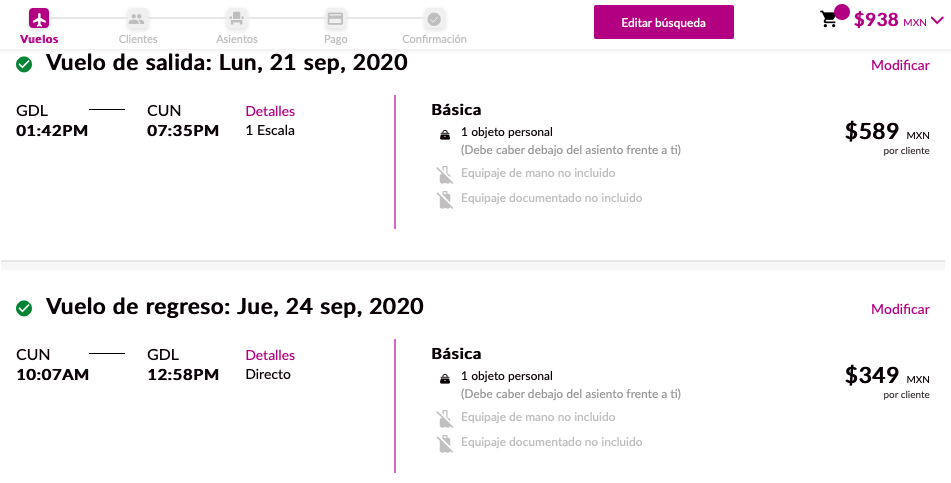951x483 pixels.
Task: Expand the $938 MXN cart total chevron
Action: [x=937, y=20]
